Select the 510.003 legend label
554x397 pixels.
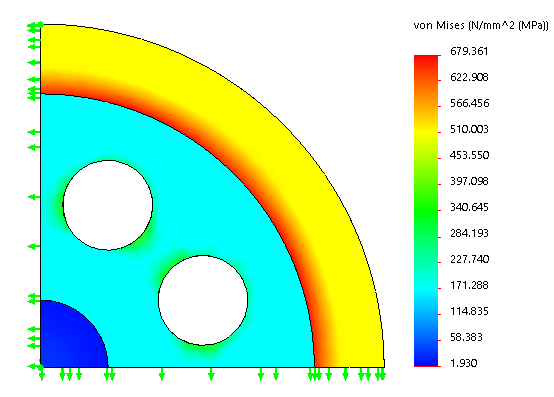[x=469, y=129]
